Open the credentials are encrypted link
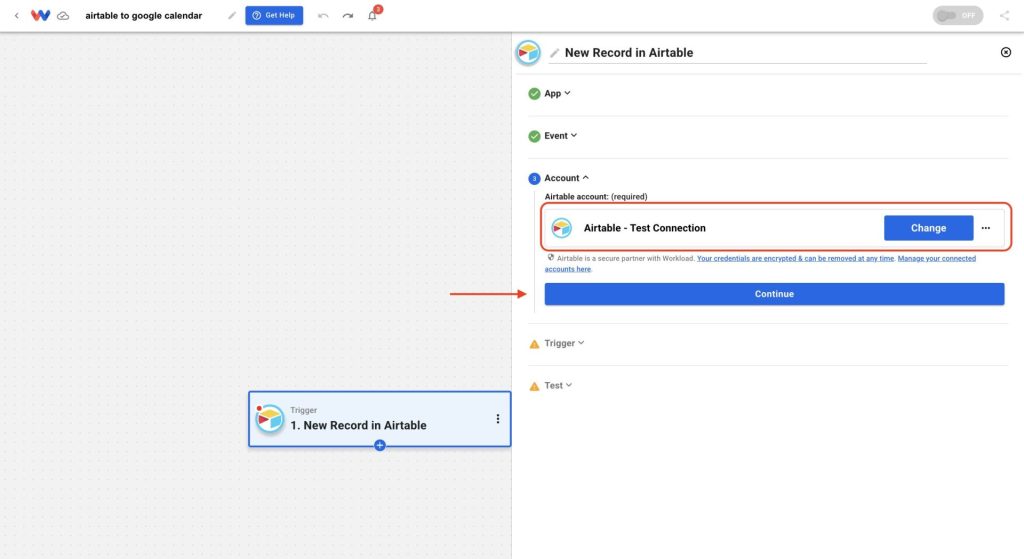This screenshot has width=1024, height=559. click(x=795, y=259)
